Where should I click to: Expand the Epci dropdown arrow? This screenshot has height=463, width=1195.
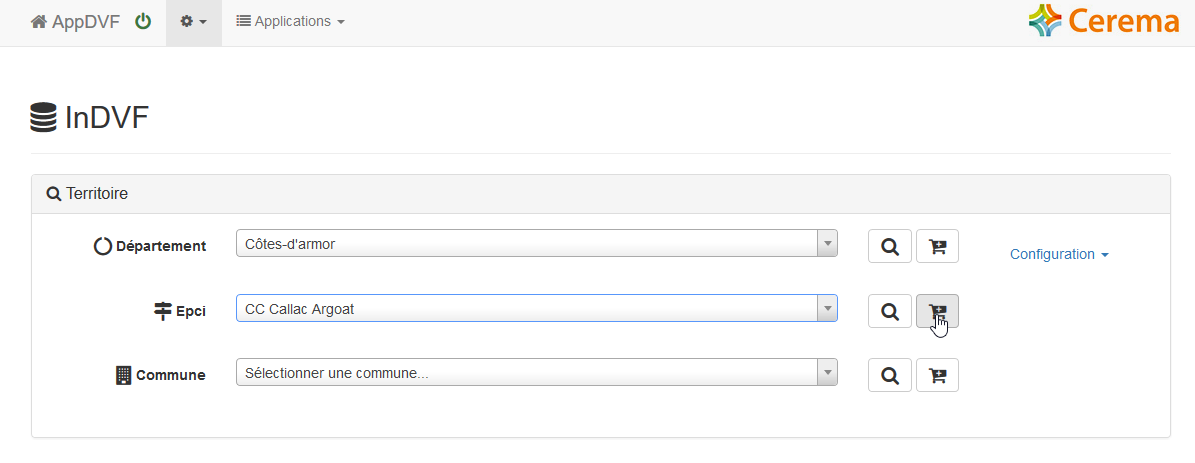coord(827,308)
